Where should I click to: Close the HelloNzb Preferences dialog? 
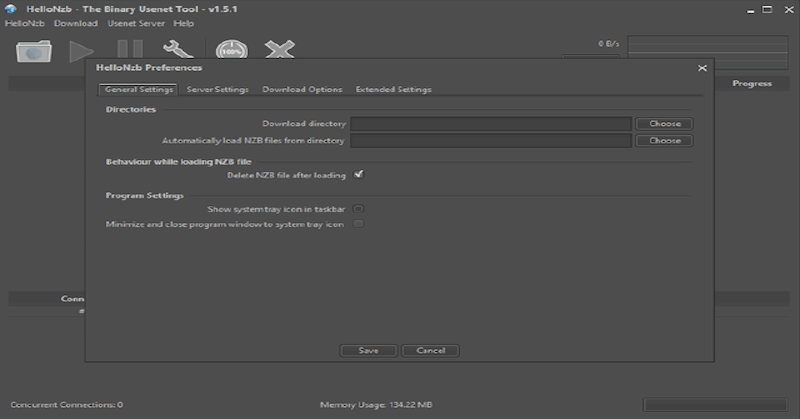(x=701, y=67)
